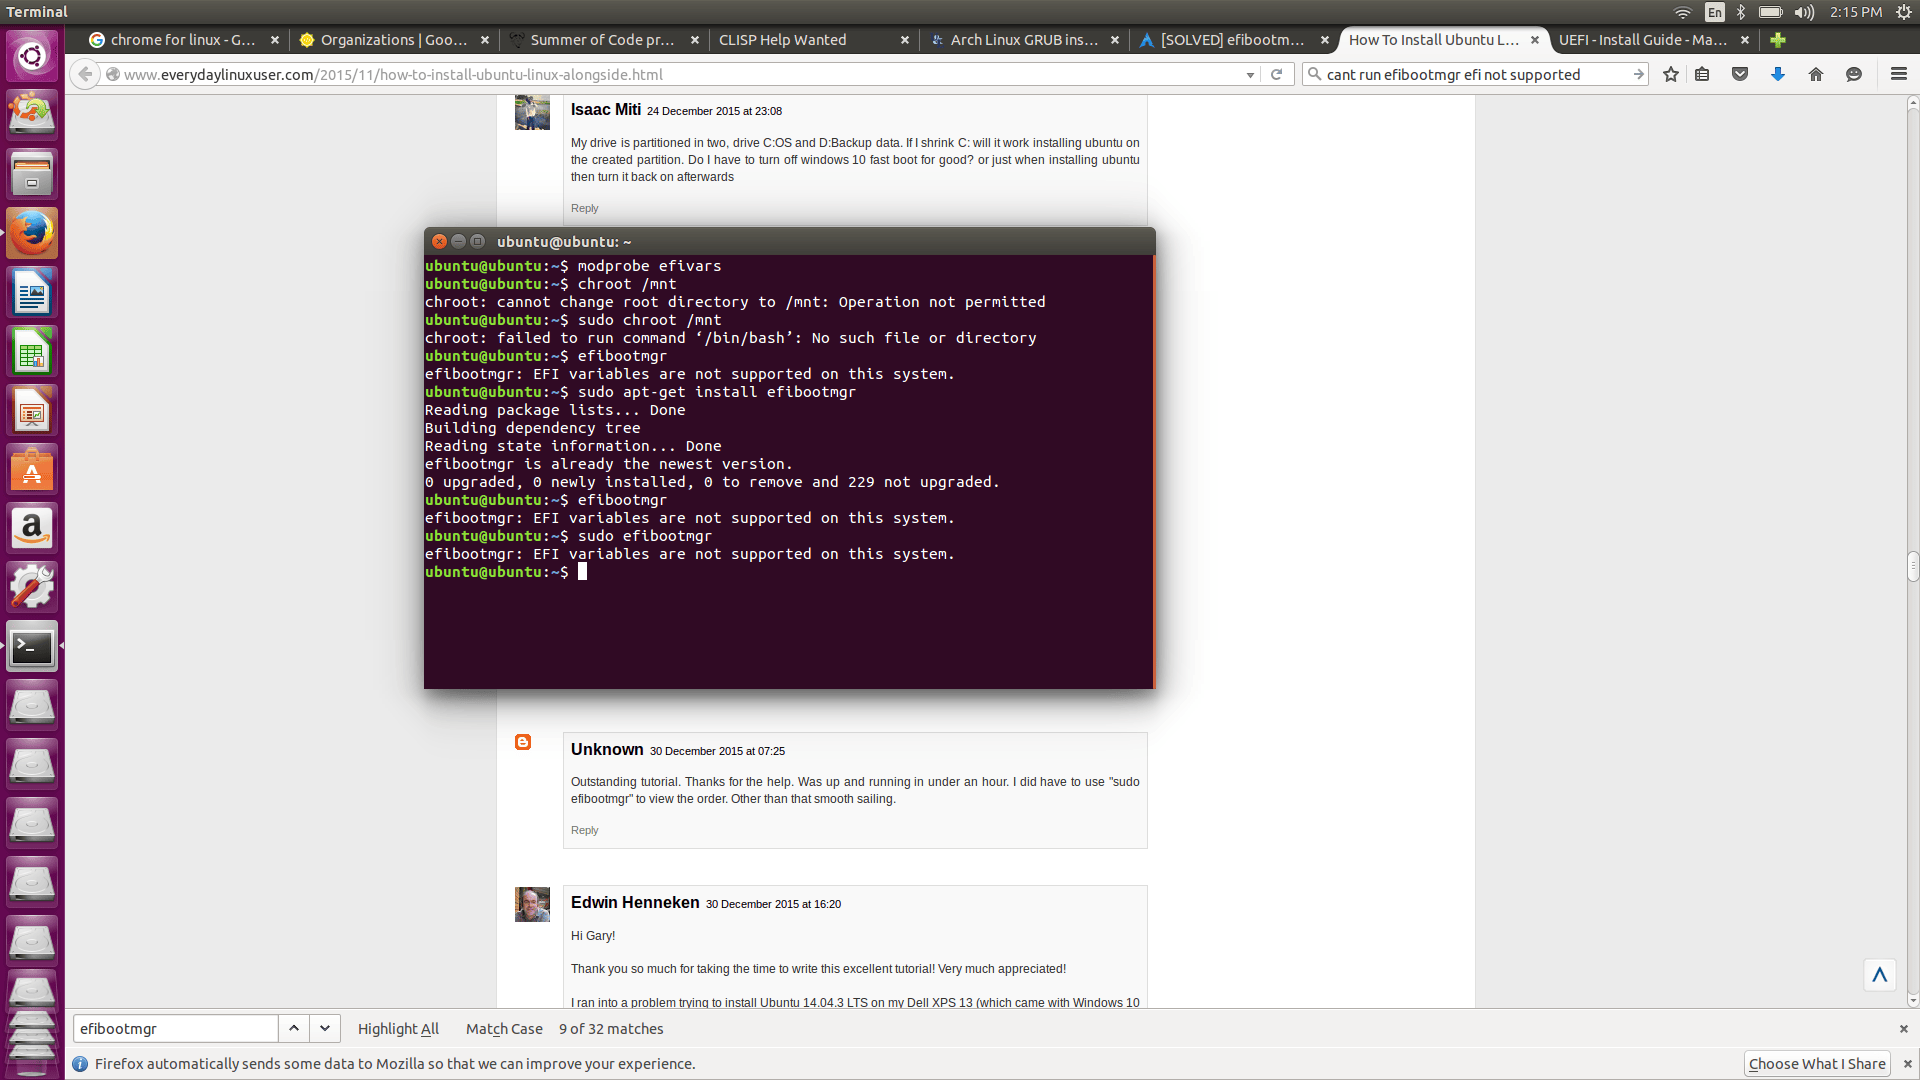The width and height of the screenshot is (1920, 1080).
Task: Save page to Pocket icon
Action: click(1740, 74)
